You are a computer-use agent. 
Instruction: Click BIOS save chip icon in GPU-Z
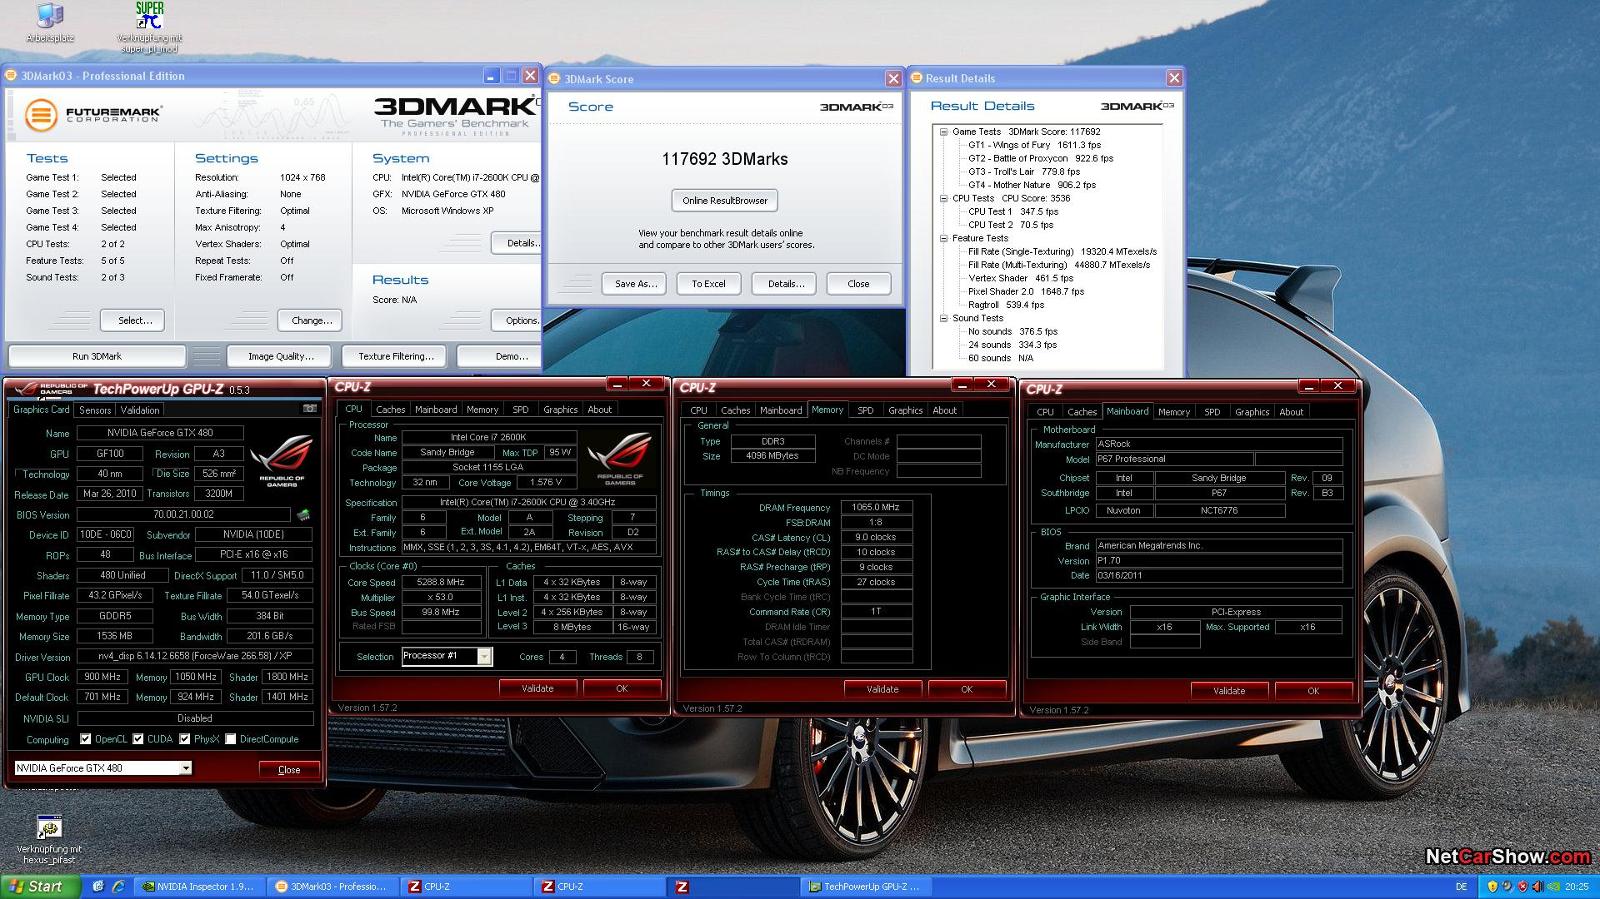click(x=303, y=515)
